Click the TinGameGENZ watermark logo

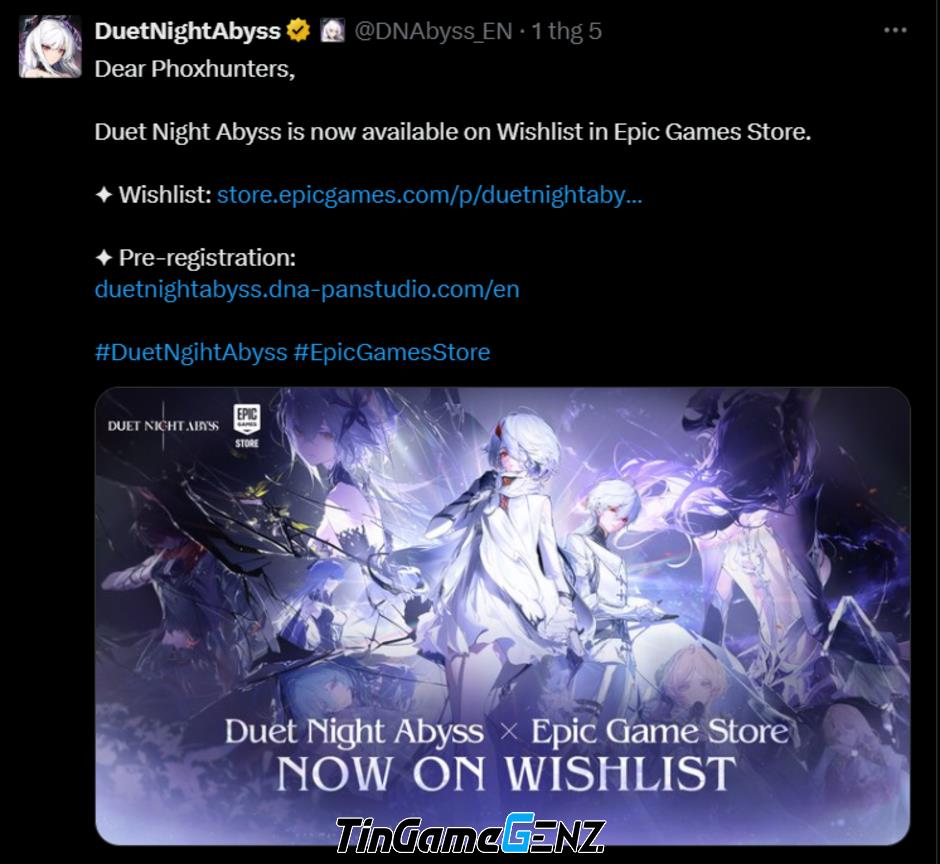pyautogui.click(x=471, y=834)
